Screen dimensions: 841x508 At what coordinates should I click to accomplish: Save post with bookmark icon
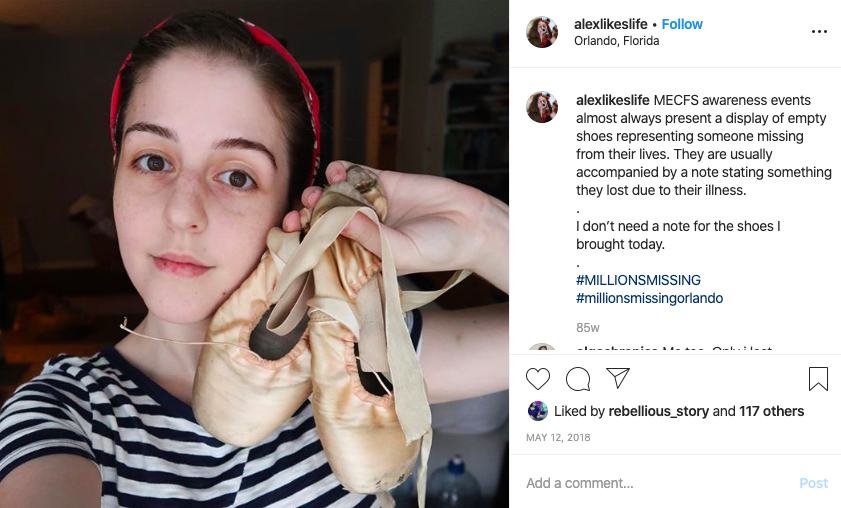click(818, 379)
